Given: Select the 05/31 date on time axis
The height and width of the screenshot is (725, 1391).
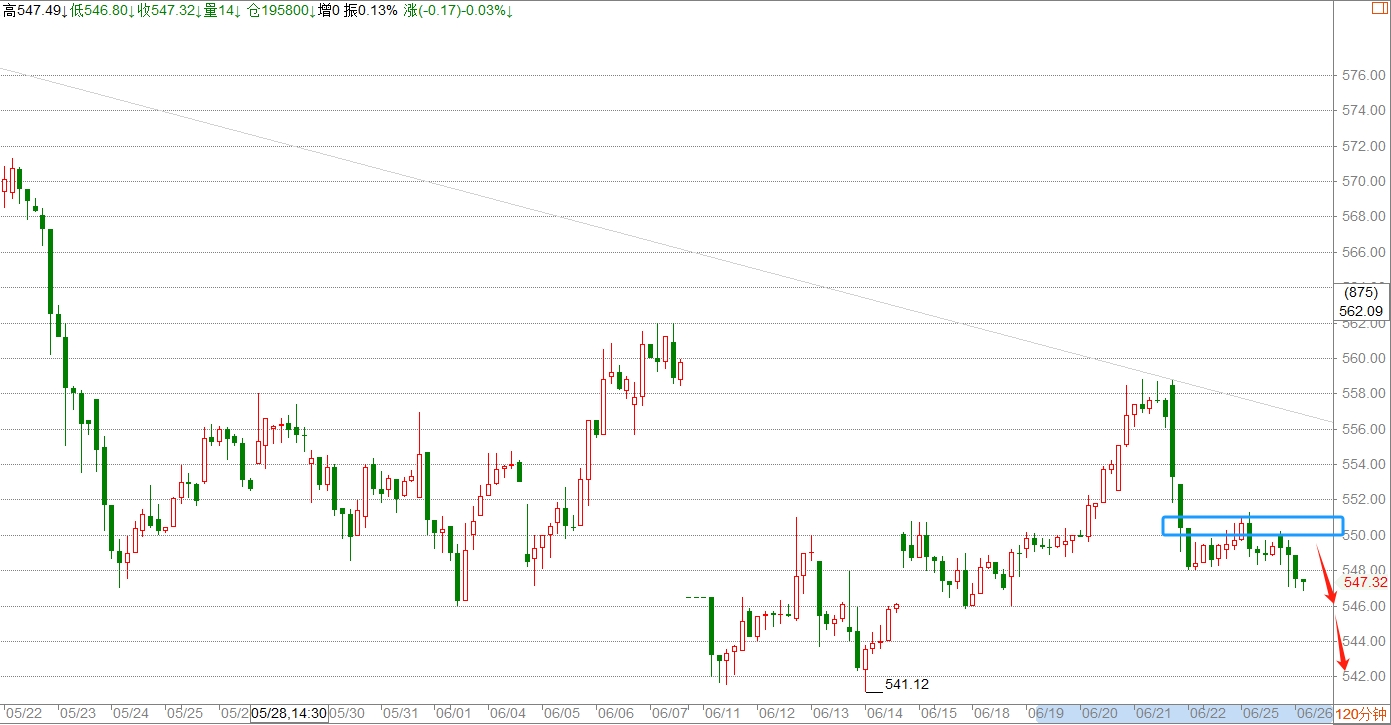Looking at the screenshot, I should pyautogui.click(x=400, y=714).
